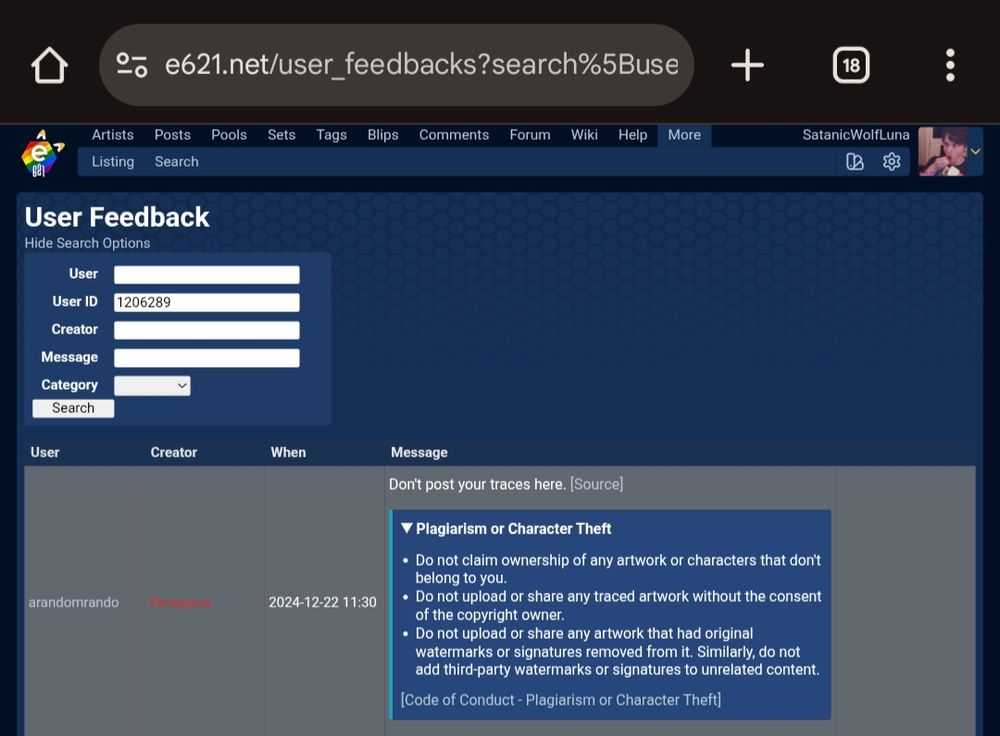Image resolution: width=1000 pixels, height=736 pixels.
Task: Open browser three-dot overflow menu
Action: pyautogui.click(x=950, y=65)
